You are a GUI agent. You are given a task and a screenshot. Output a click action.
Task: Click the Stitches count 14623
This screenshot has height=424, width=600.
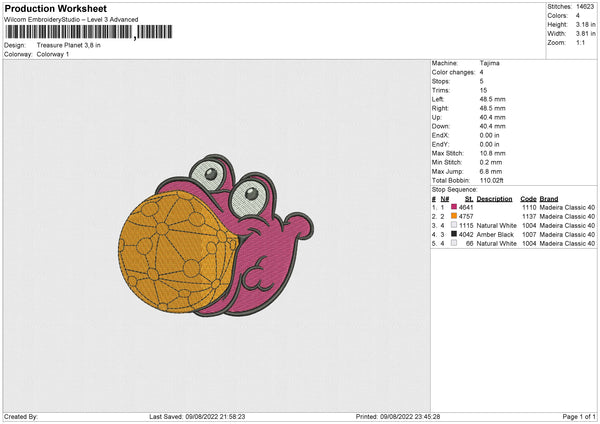(x=585, y=7)
